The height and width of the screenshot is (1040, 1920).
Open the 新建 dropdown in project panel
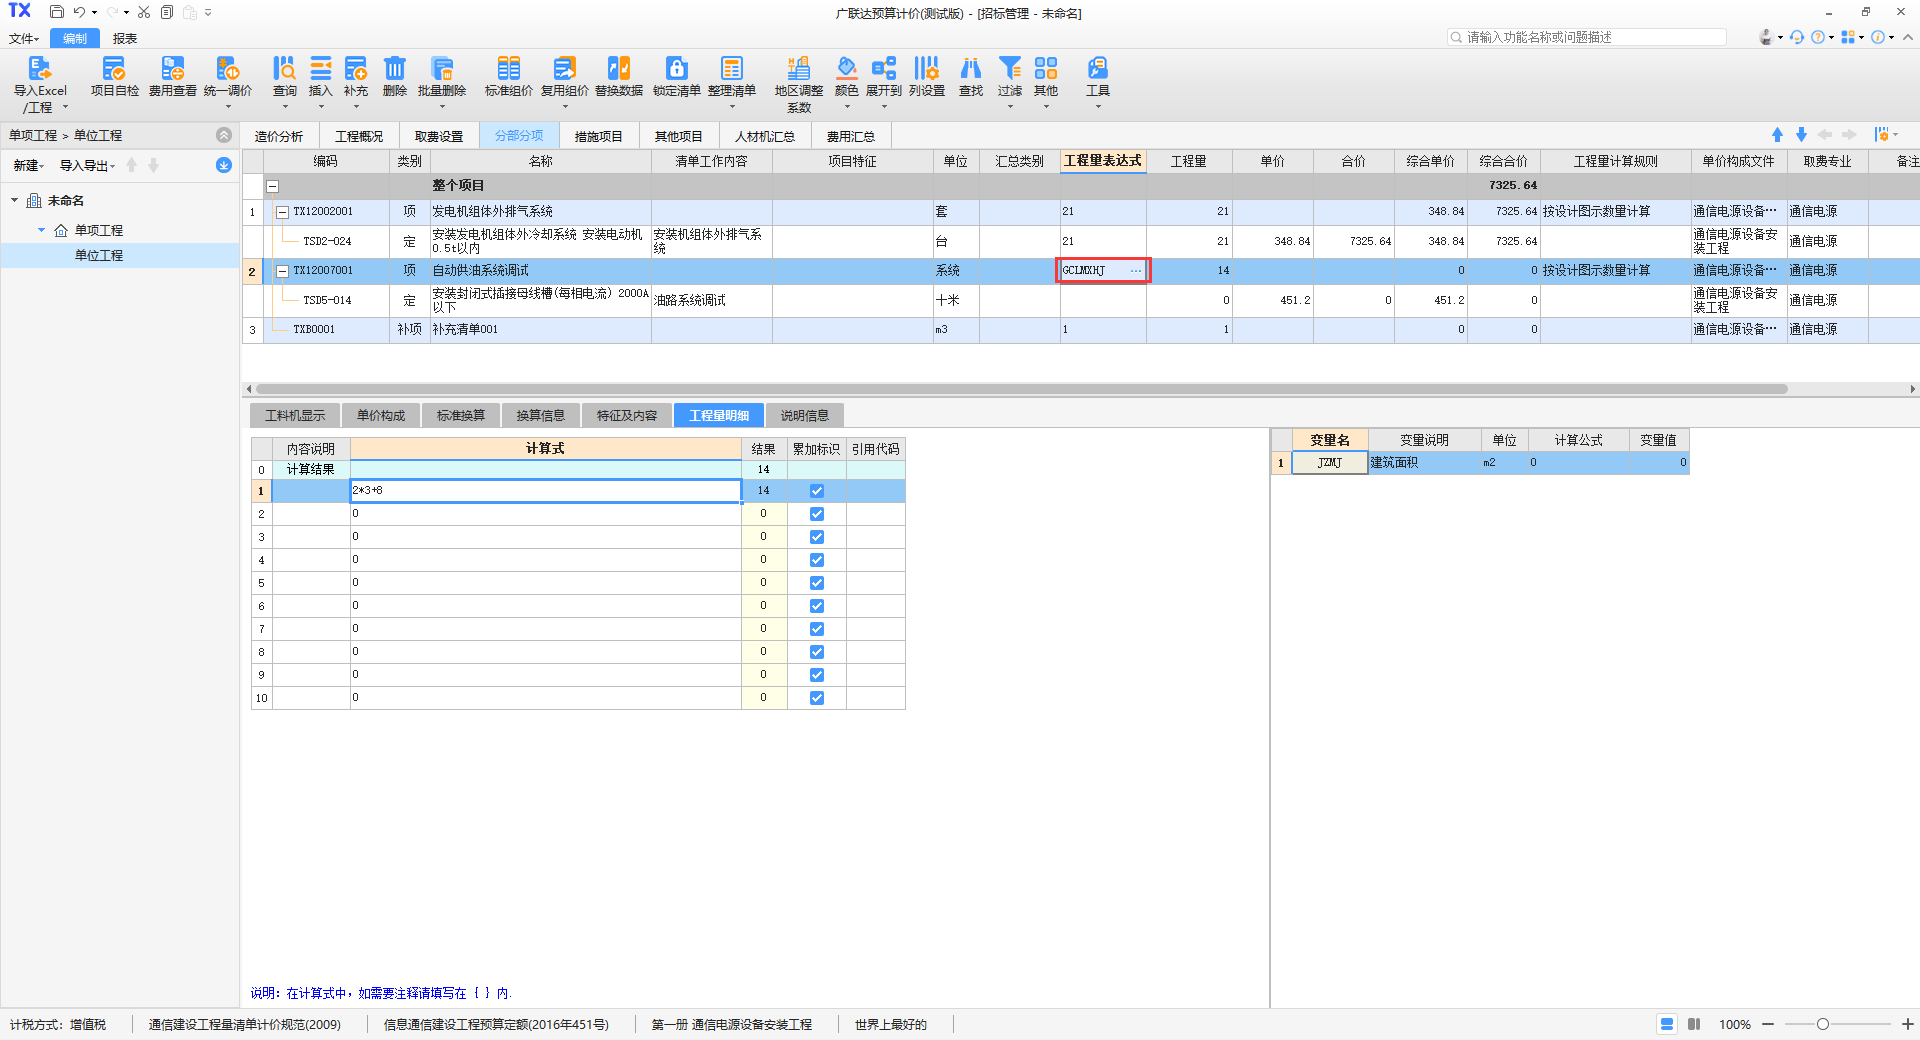pyautogui.click(x=28, y=166)
